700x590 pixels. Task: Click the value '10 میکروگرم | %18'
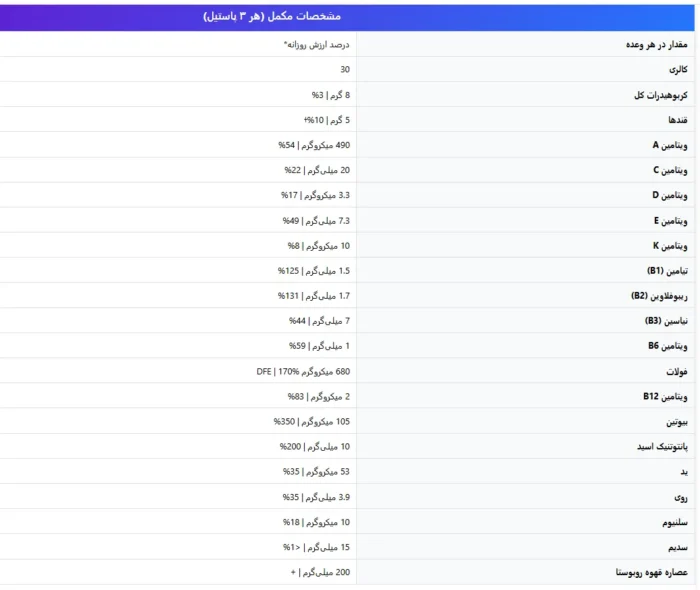316,522
